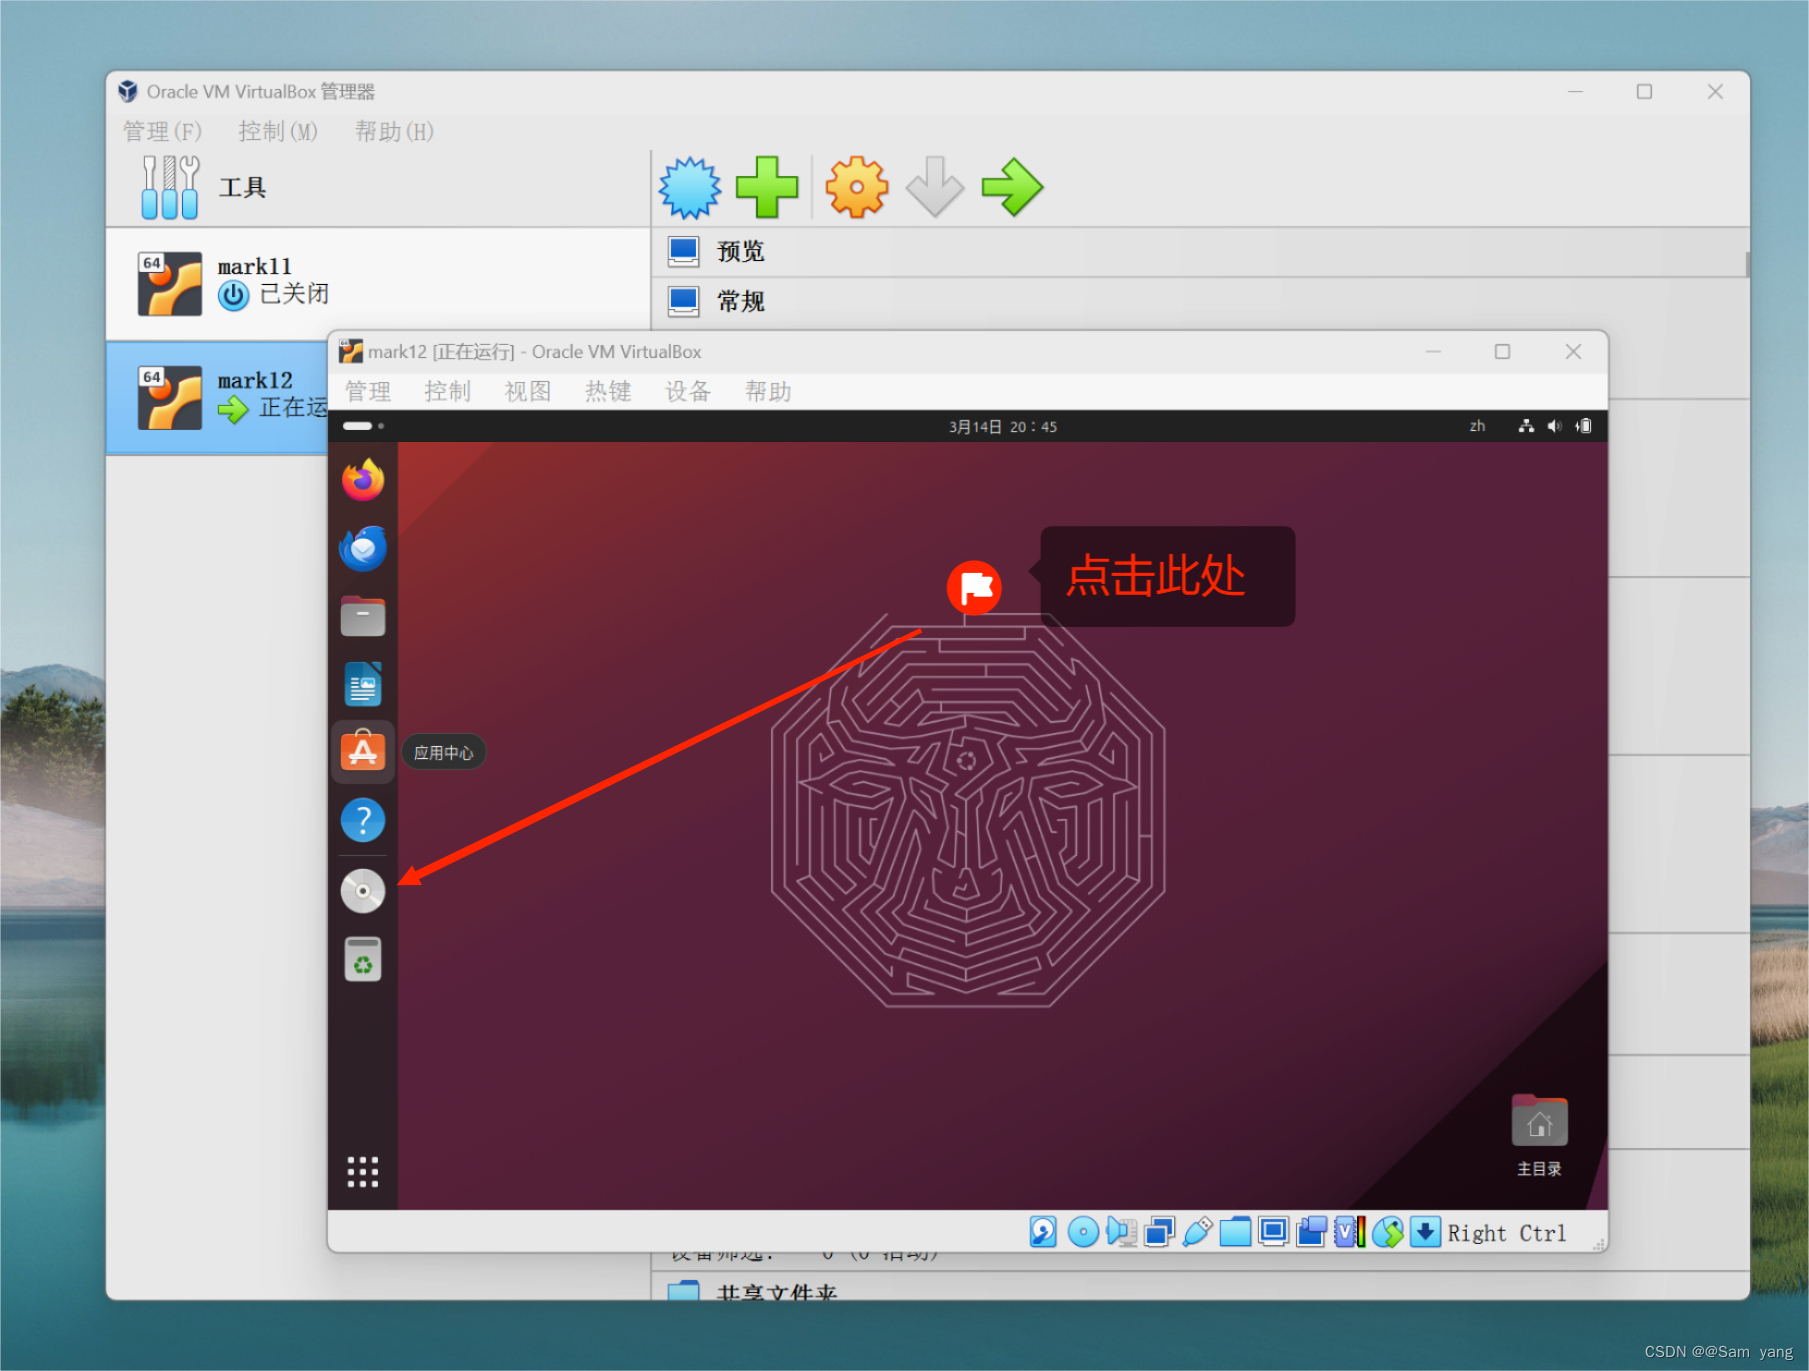This screenshot has height=1371, width=1809.
Task: Open VM Settings gear toolbar icon
Action: [x=857, y=187]
